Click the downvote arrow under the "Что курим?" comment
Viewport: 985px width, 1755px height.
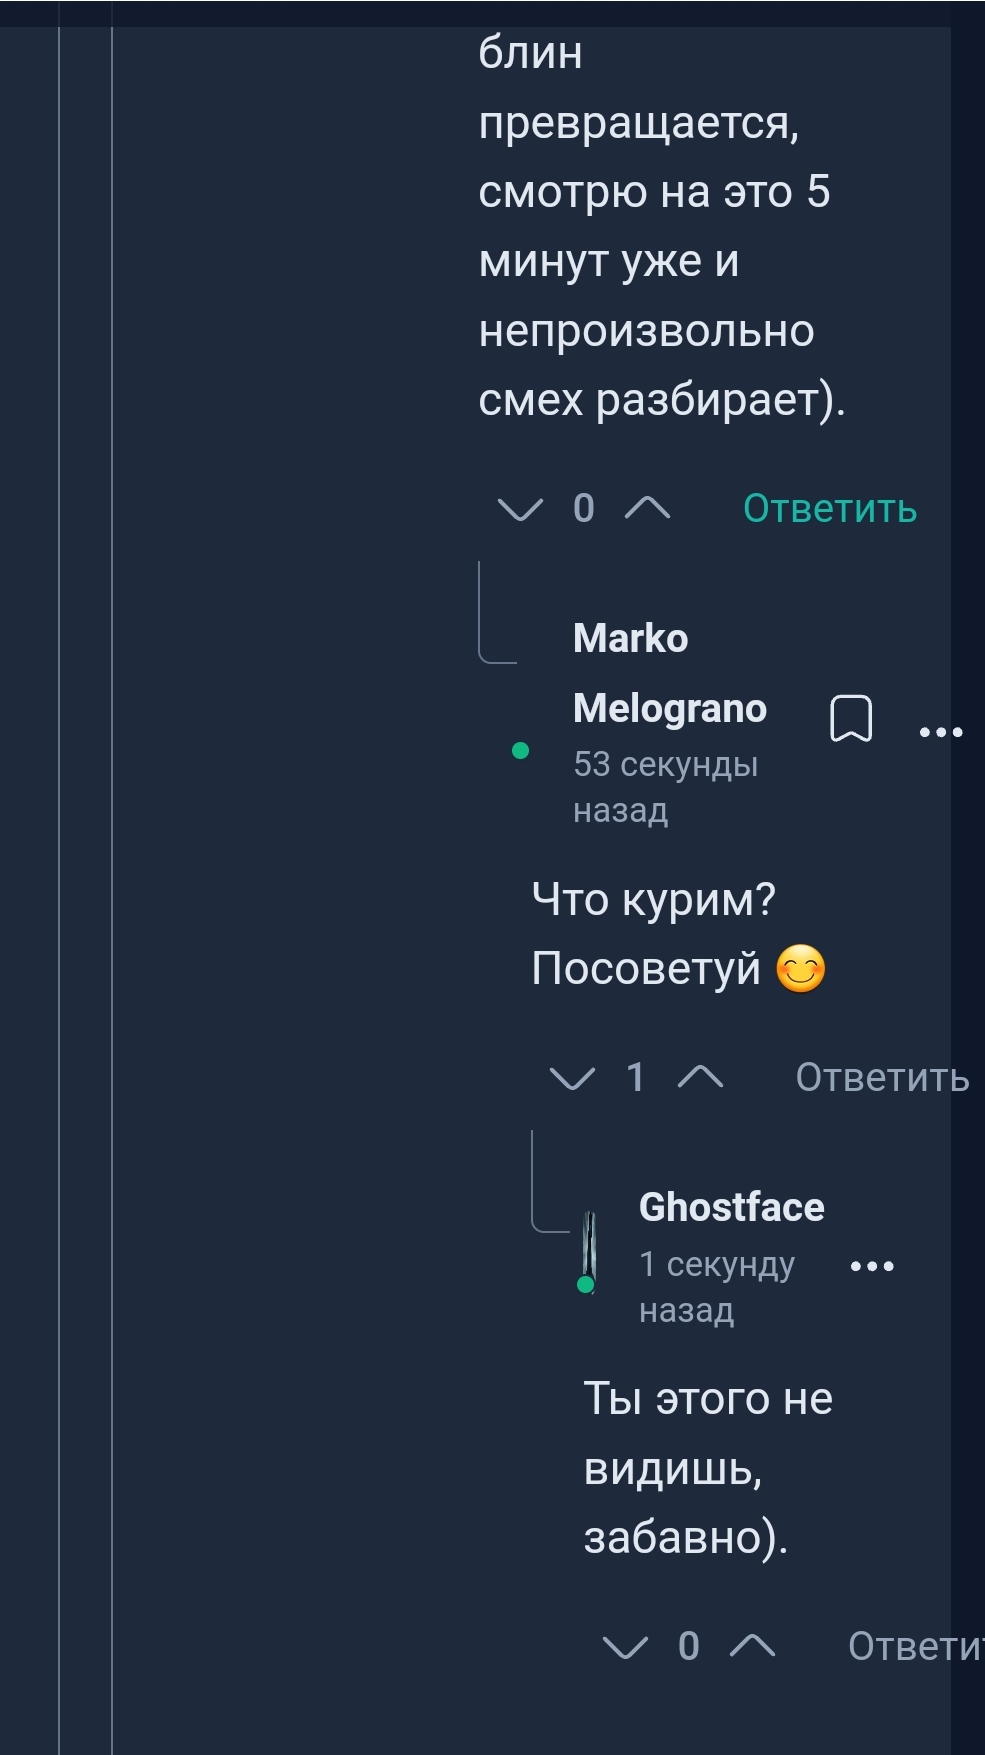(570, 1080)
